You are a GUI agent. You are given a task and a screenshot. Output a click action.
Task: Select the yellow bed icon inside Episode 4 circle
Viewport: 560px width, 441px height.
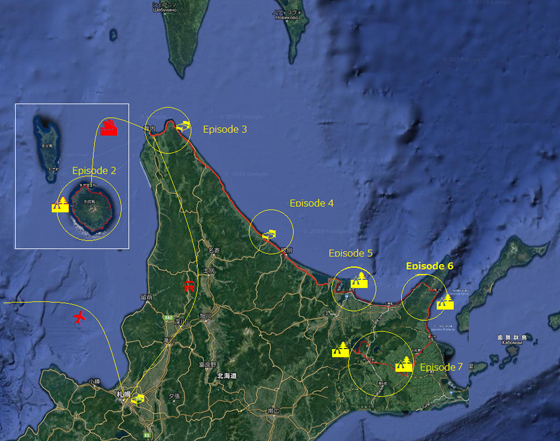click(x=269, y=235)
